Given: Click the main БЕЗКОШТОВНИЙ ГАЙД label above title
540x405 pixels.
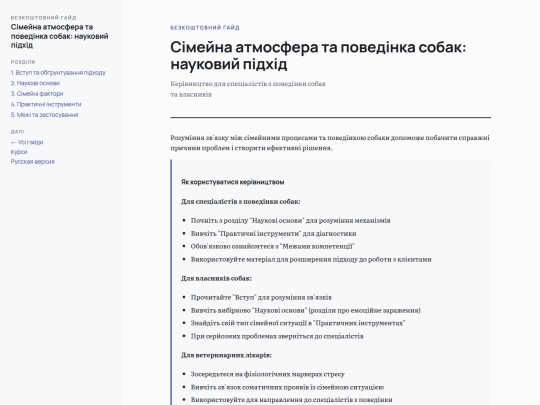Looking at the screenshot, I should coord(205,28).
